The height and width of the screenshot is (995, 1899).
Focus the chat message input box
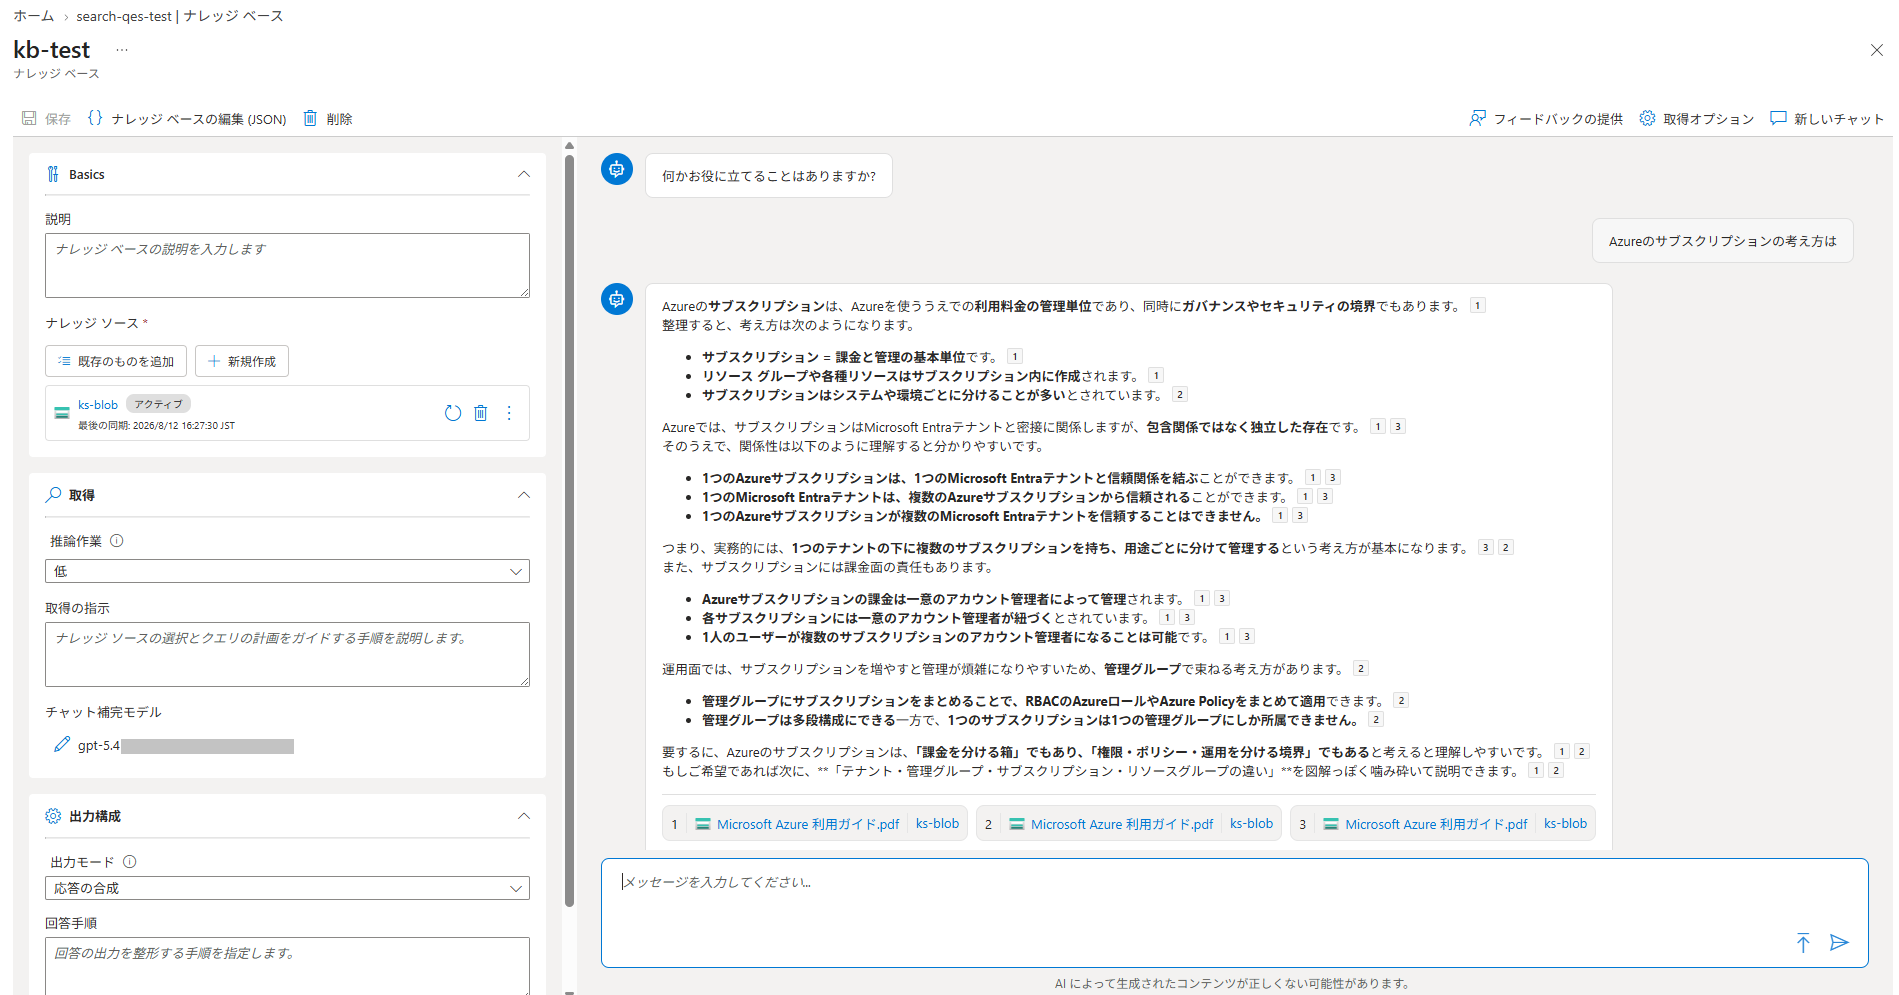pyautogui.click(x=1234, y=912)
